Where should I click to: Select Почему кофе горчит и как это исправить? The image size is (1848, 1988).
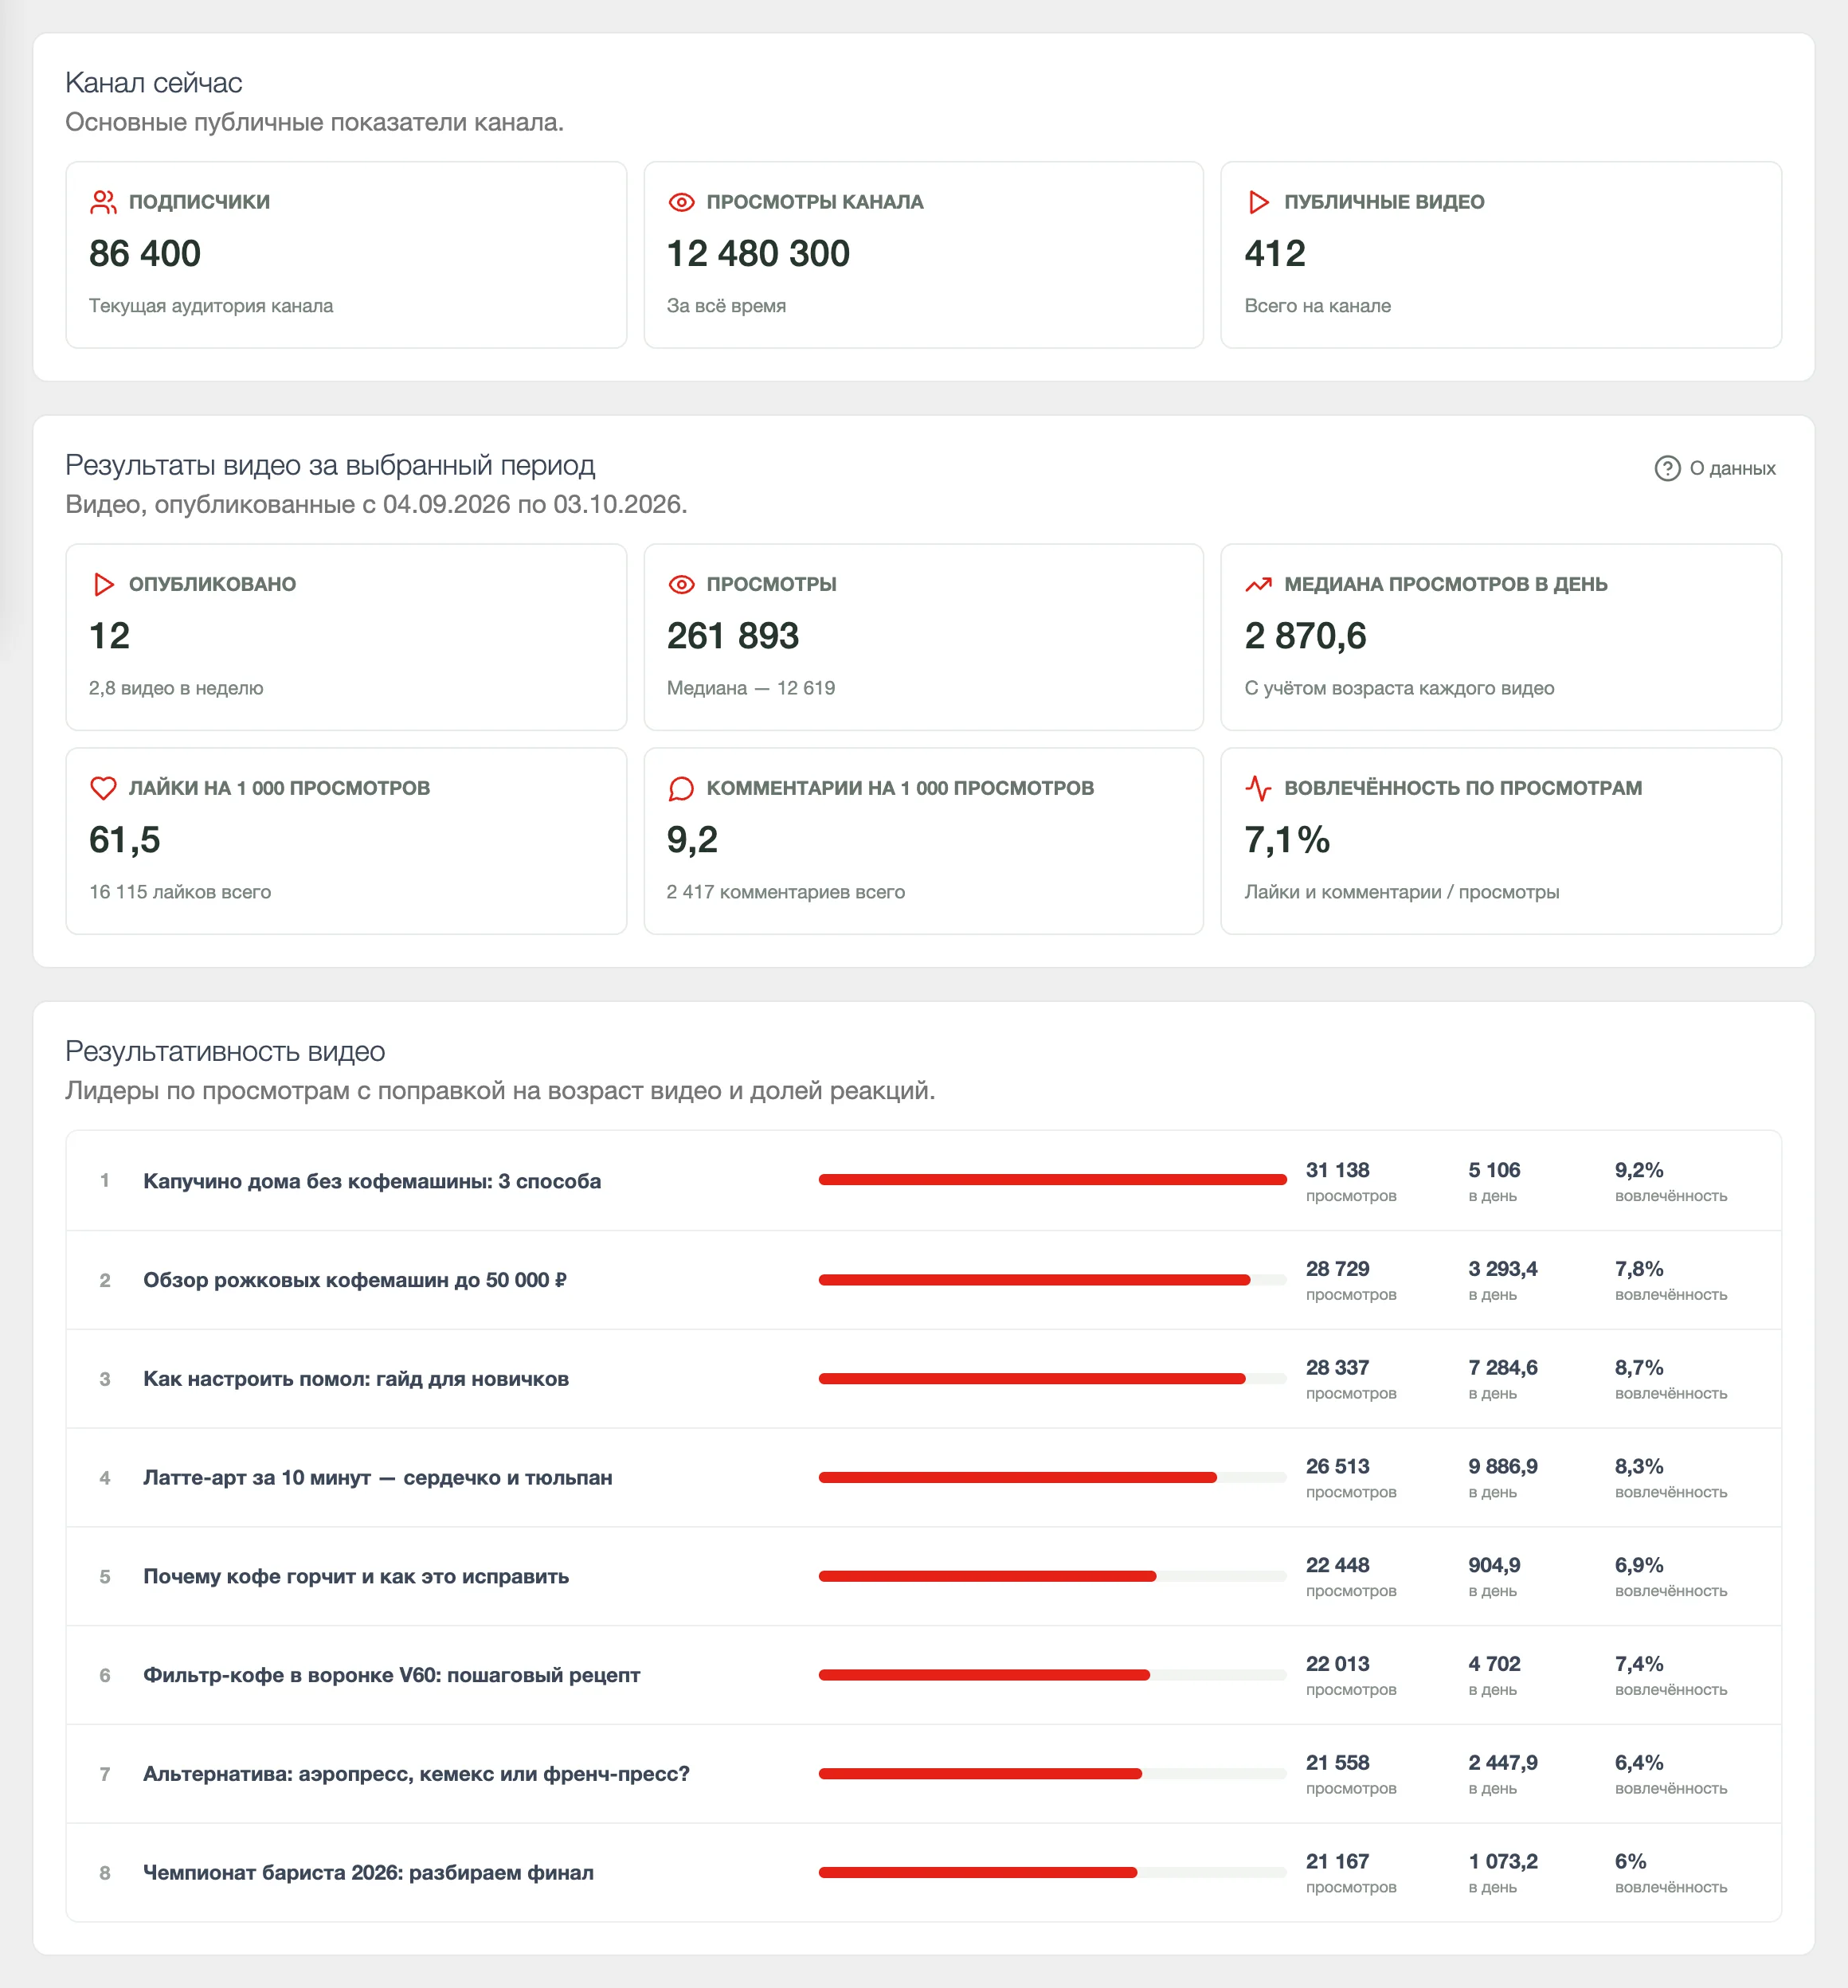pos(356,1576)
